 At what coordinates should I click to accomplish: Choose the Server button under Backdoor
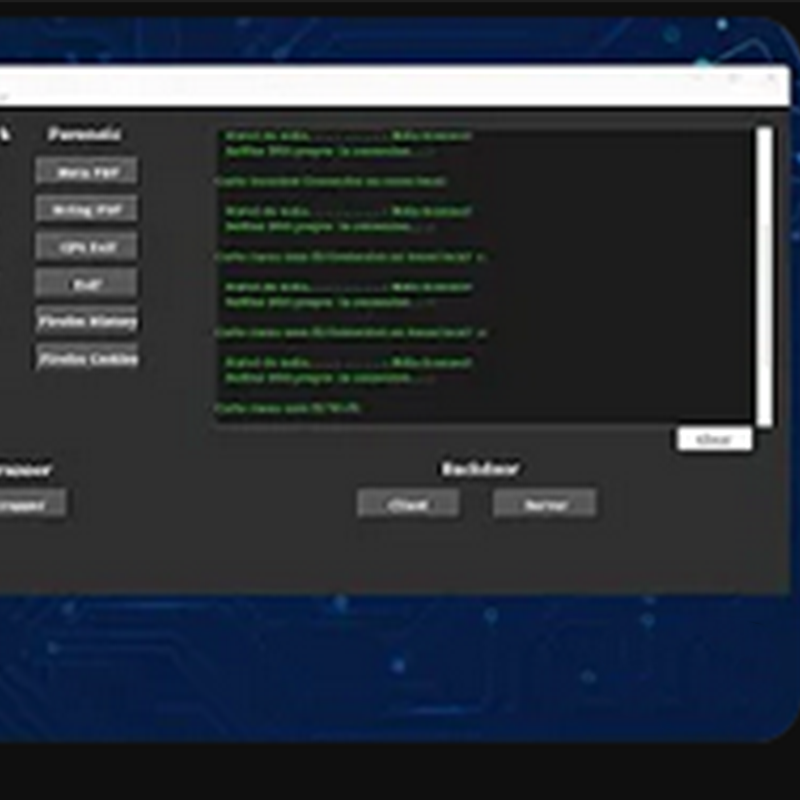point(545,505)
